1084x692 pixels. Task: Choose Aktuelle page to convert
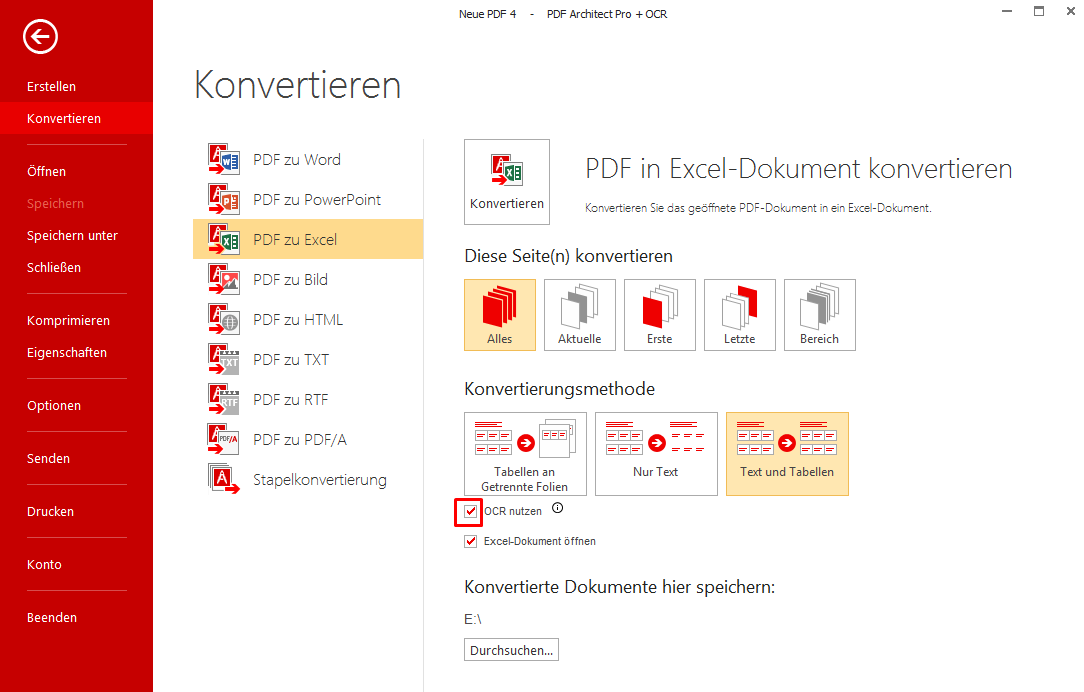click(580, 315)
